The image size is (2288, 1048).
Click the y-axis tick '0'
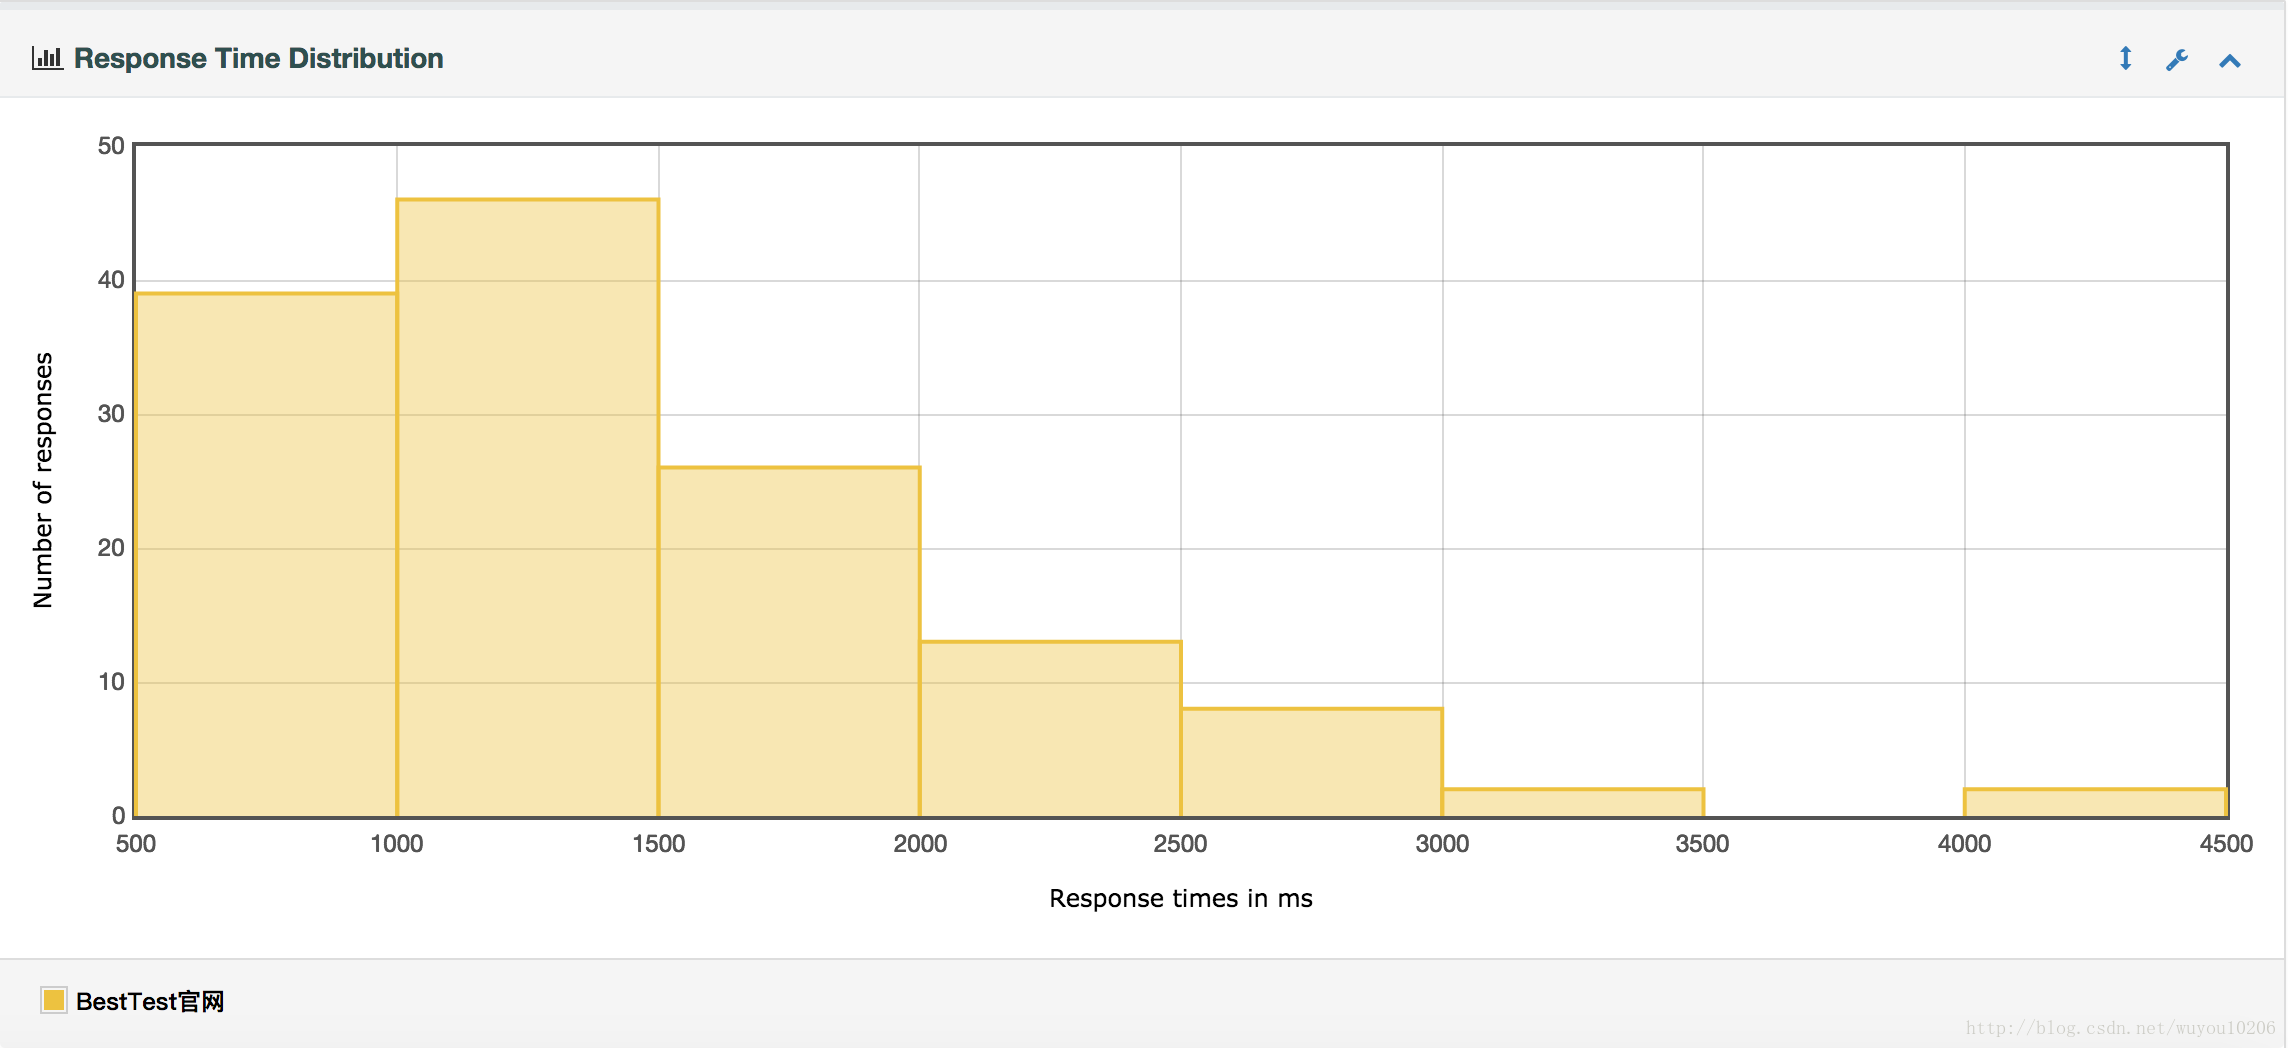click(x=118, y=816)
